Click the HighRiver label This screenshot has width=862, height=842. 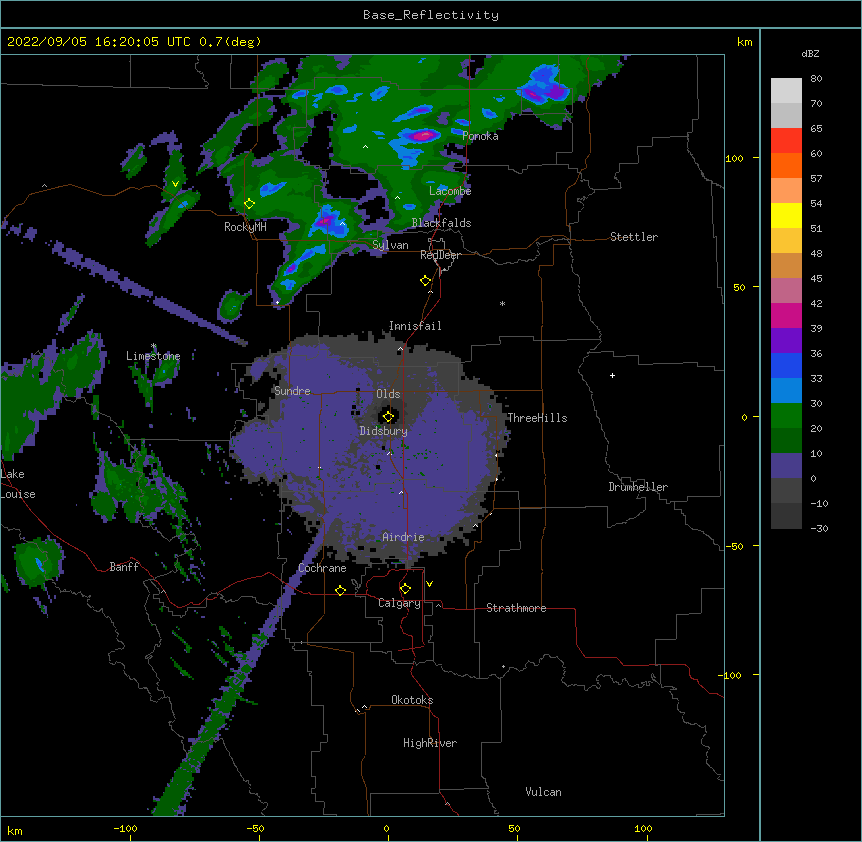coord(430,743)
